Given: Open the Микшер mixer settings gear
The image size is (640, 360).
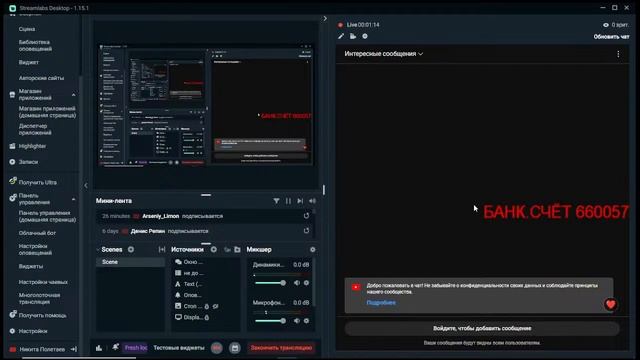Looking at the screenshot, I should tap(313, 249).
